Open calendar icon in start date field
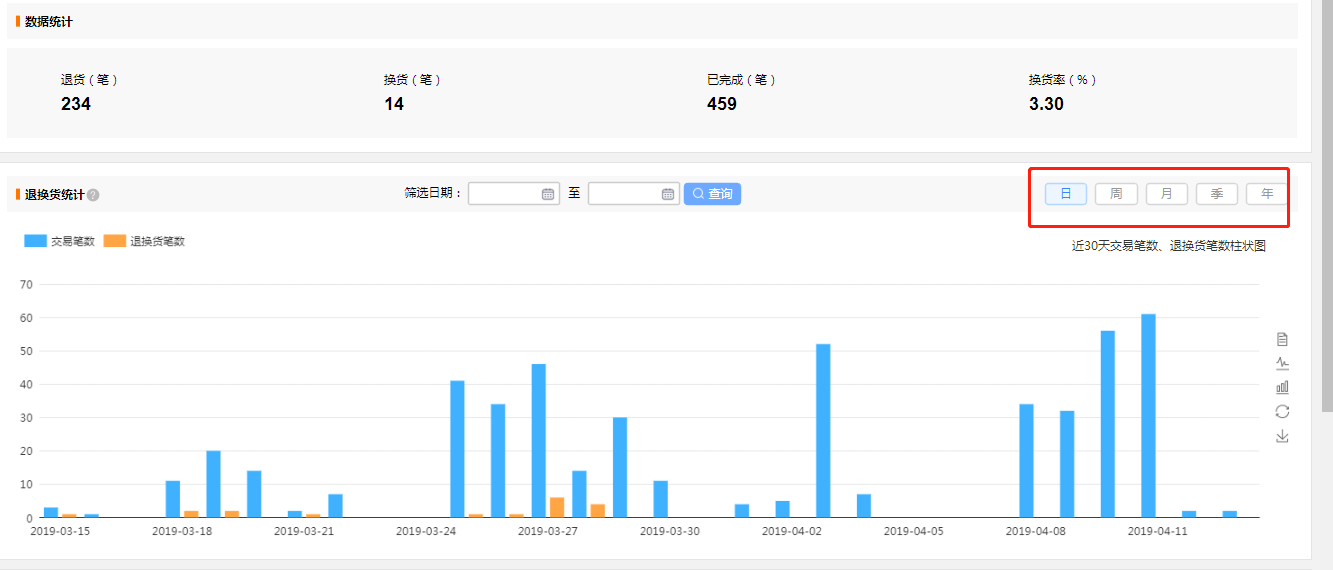Screen dimensions: 1333x570 coord(548,194)
